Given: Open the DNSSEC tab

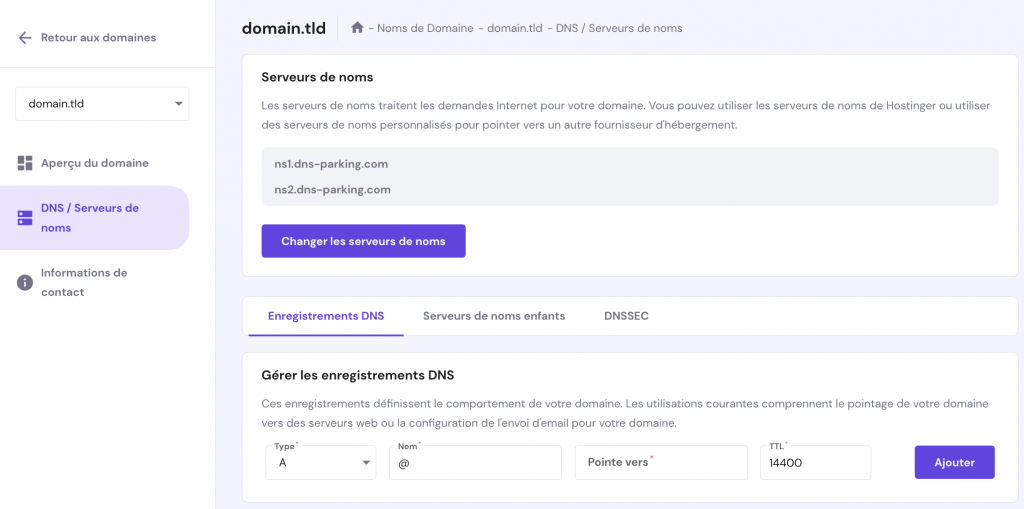Looking at the screenshot, I should 626,316.
